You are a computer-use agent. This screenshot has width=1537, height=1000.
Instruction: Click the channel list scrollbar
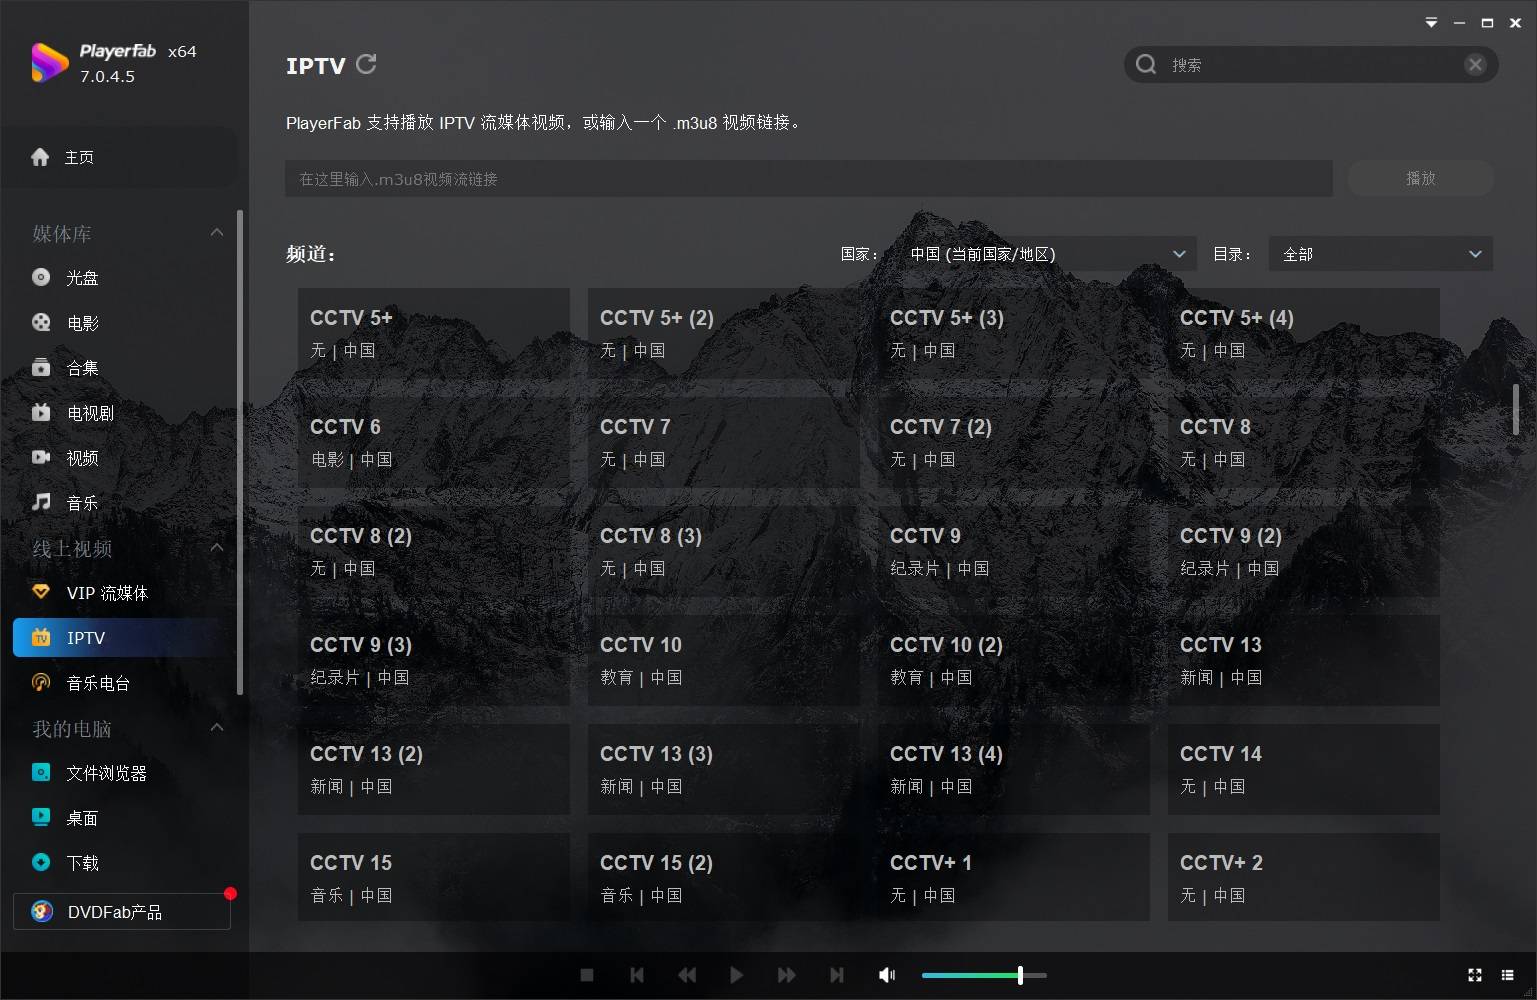coord(1516,410)
